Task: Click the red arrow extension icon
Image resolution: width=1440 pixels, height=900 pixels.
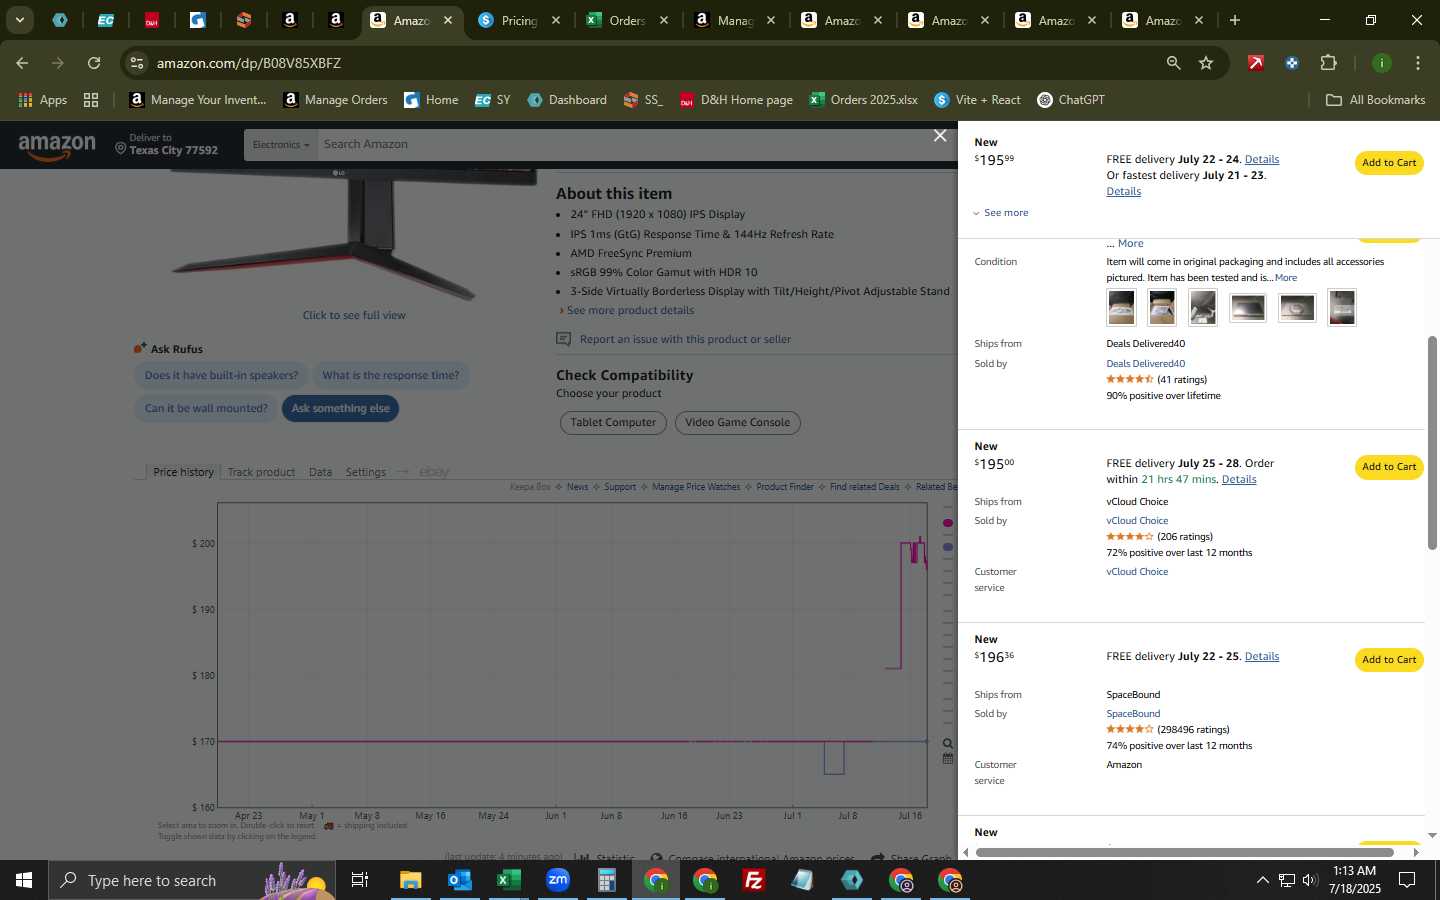Action: point(1256,63)
